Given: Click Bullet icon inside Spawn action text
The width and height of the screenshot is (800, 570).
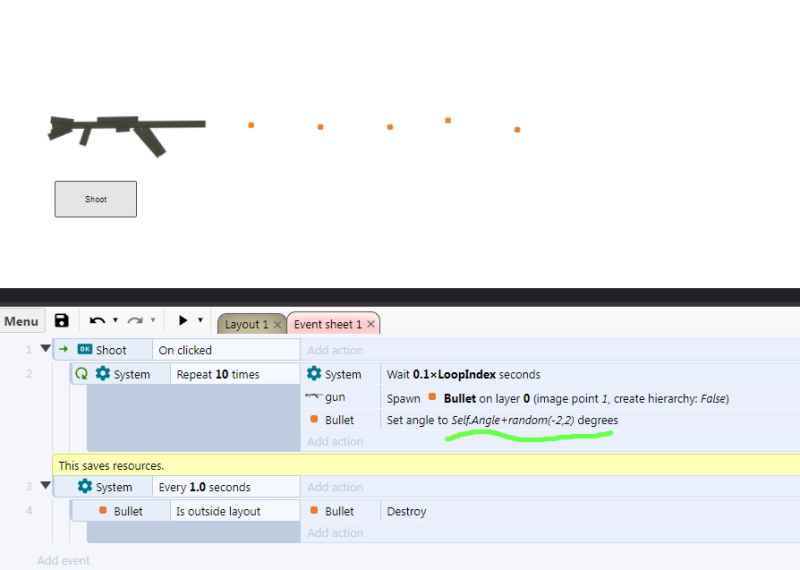Looking at the screenshot, I should [432, 396].
